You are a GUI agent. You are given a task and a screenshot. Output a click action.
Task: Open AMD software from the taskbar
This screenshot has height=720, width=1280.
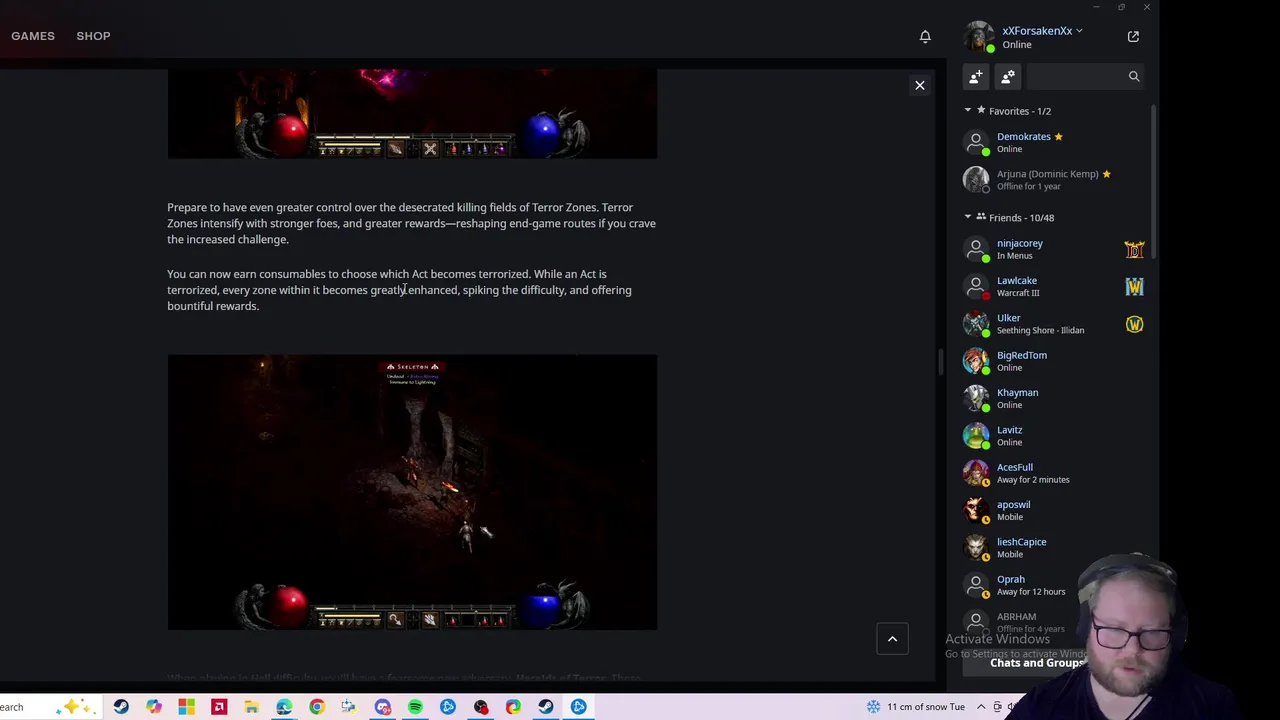tap(219, 707)
